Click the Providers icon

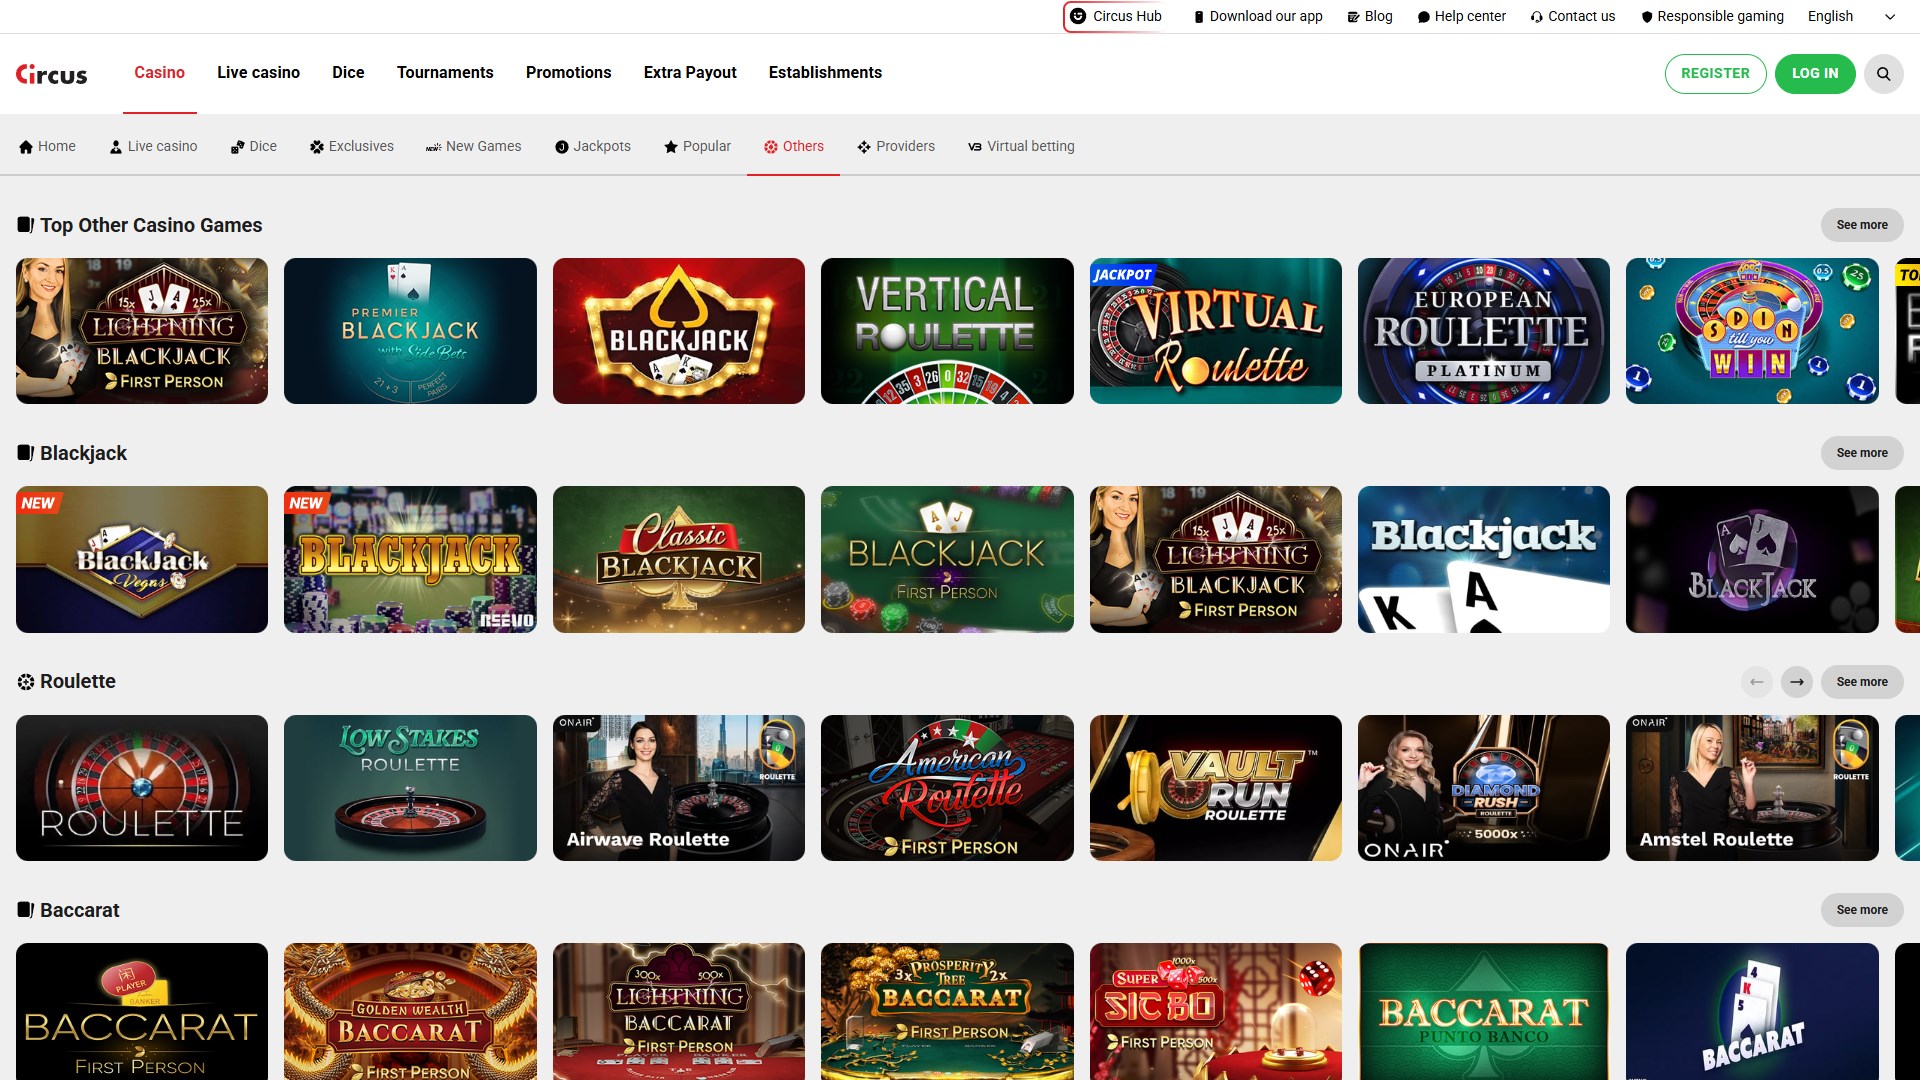point(864,147)
